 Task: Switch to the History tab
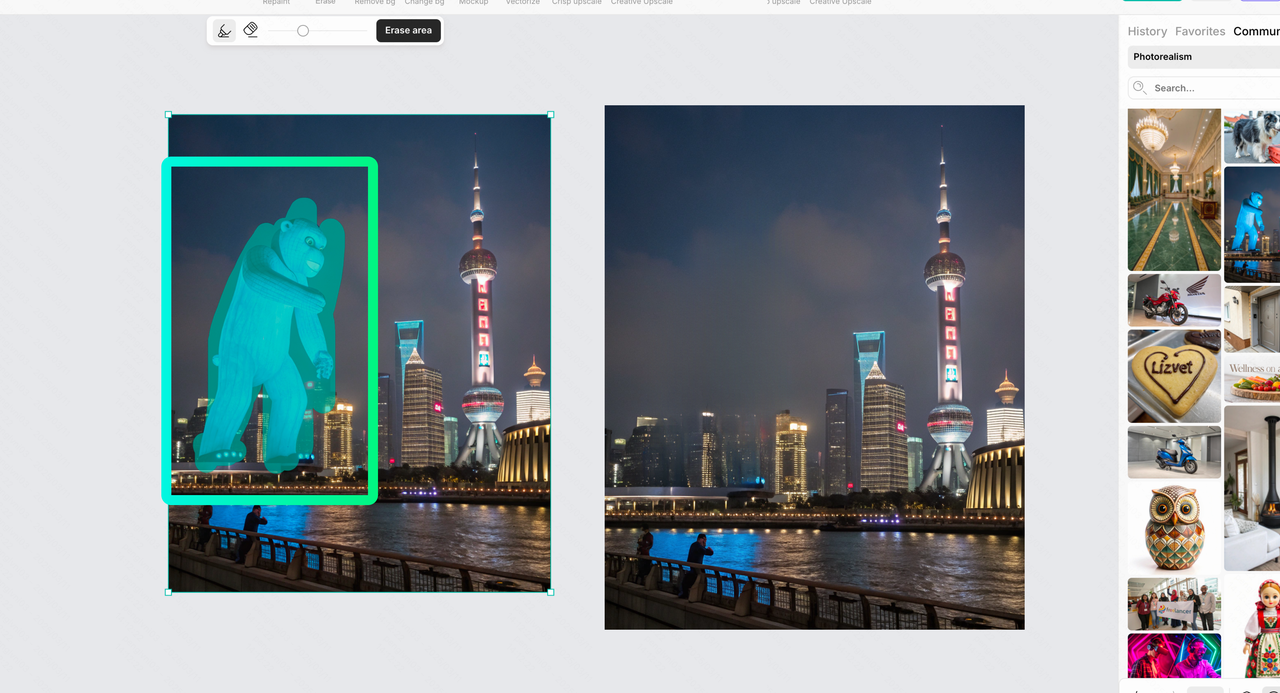click(1147, 31)
